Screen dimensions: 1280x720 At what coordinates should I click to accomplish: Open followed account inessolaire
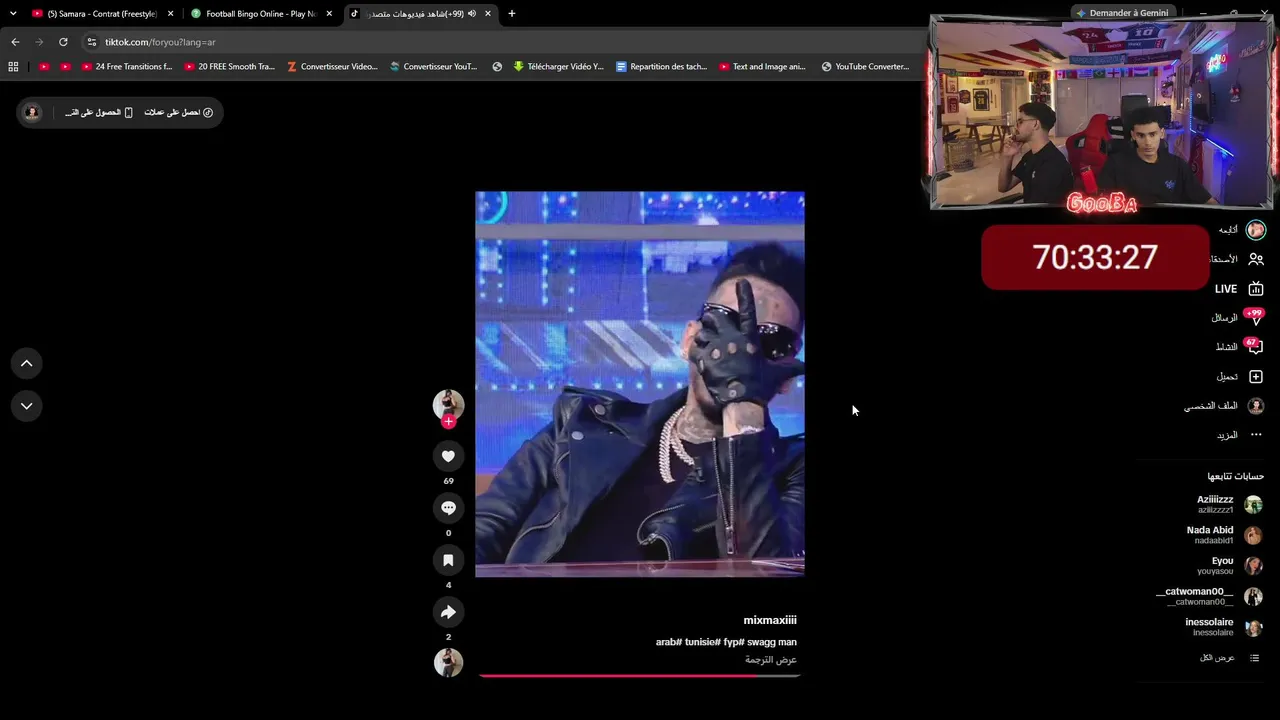[1224, 627]
